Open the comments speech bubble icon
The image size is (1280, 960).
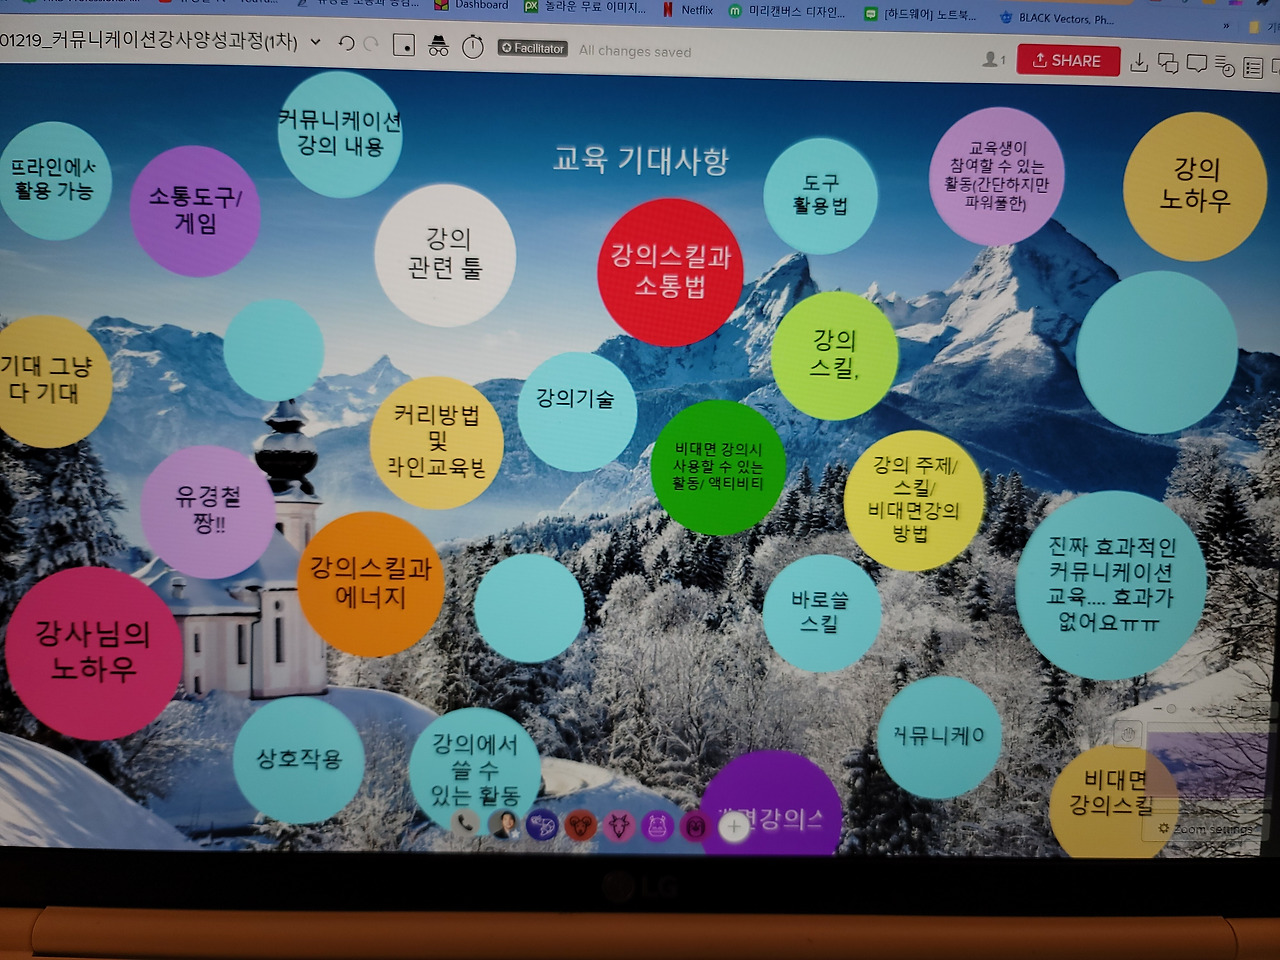point(1197,62)
